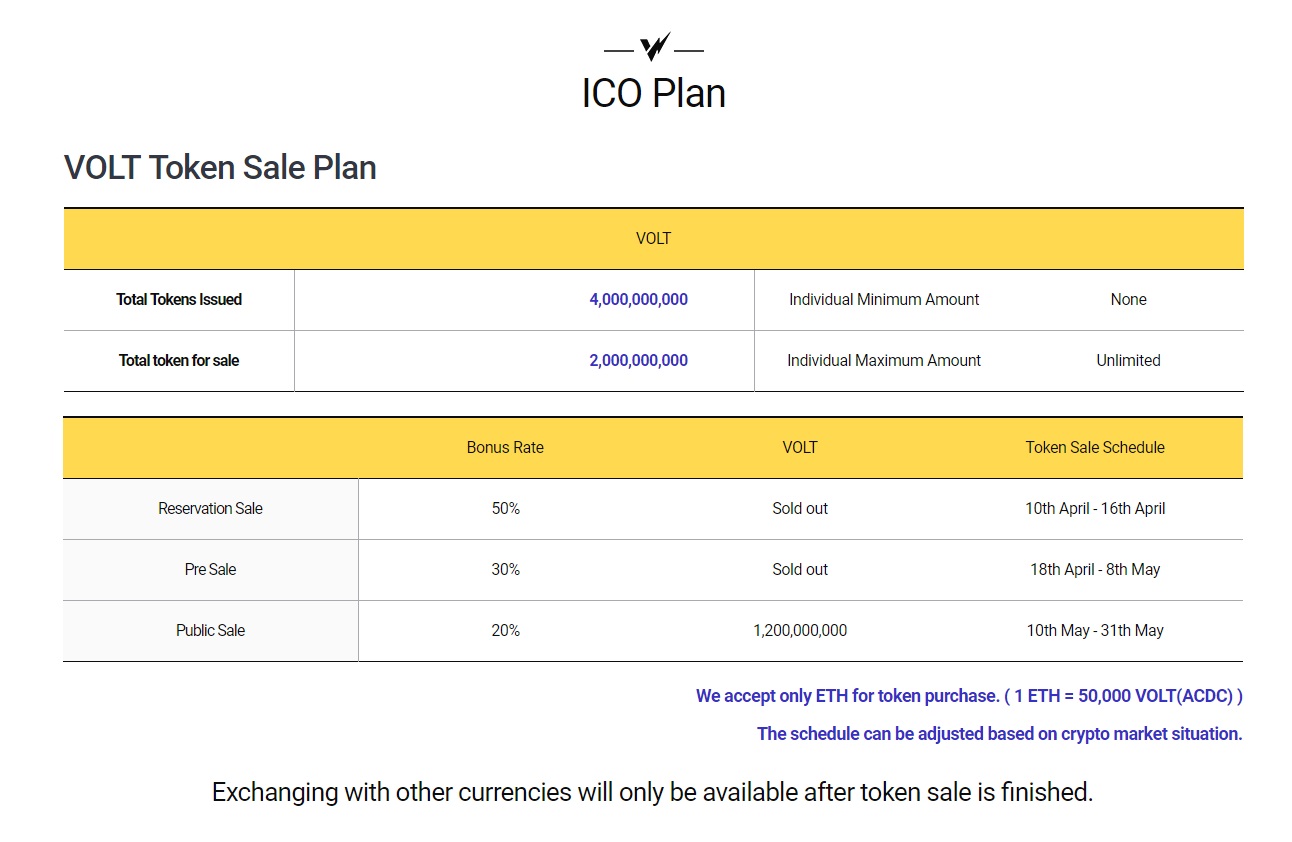Click the Token Sale Schedule column header
The width and height of the screenshot is (1292, 842).
(x=1095, y=447)
